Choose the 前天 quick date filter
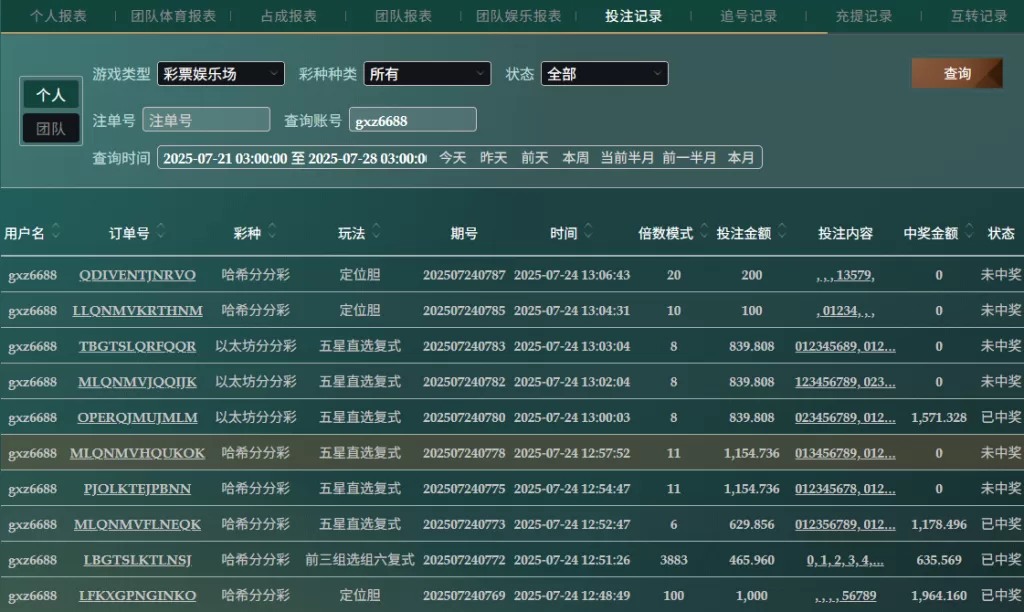This screenshot has width=1024, height=612. (x=535, y=158)
